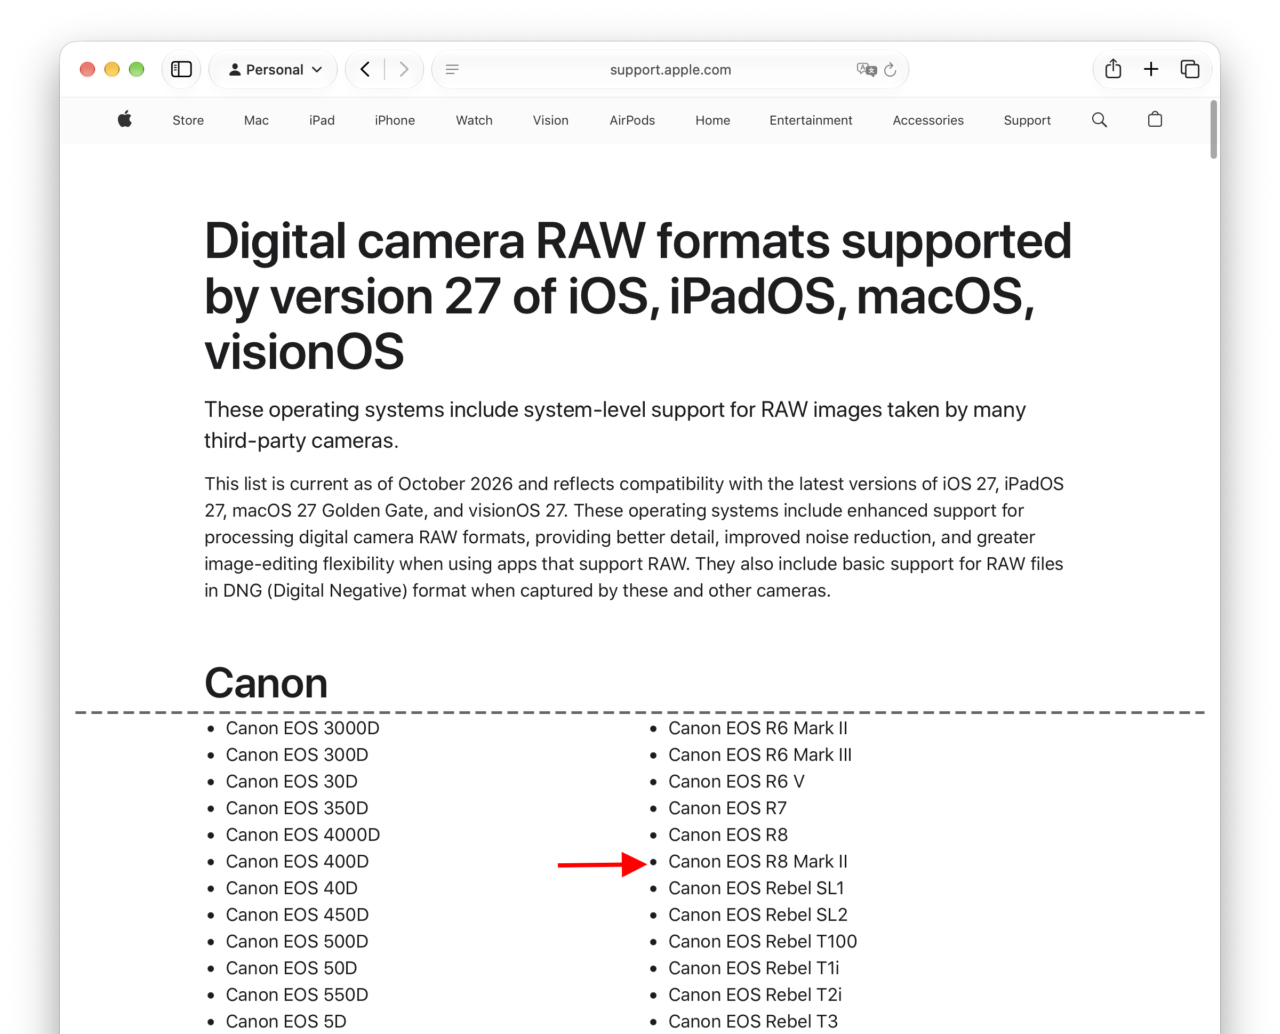Open the iPad menu
Screen dimensions: 1280x1034
(322, 120)
